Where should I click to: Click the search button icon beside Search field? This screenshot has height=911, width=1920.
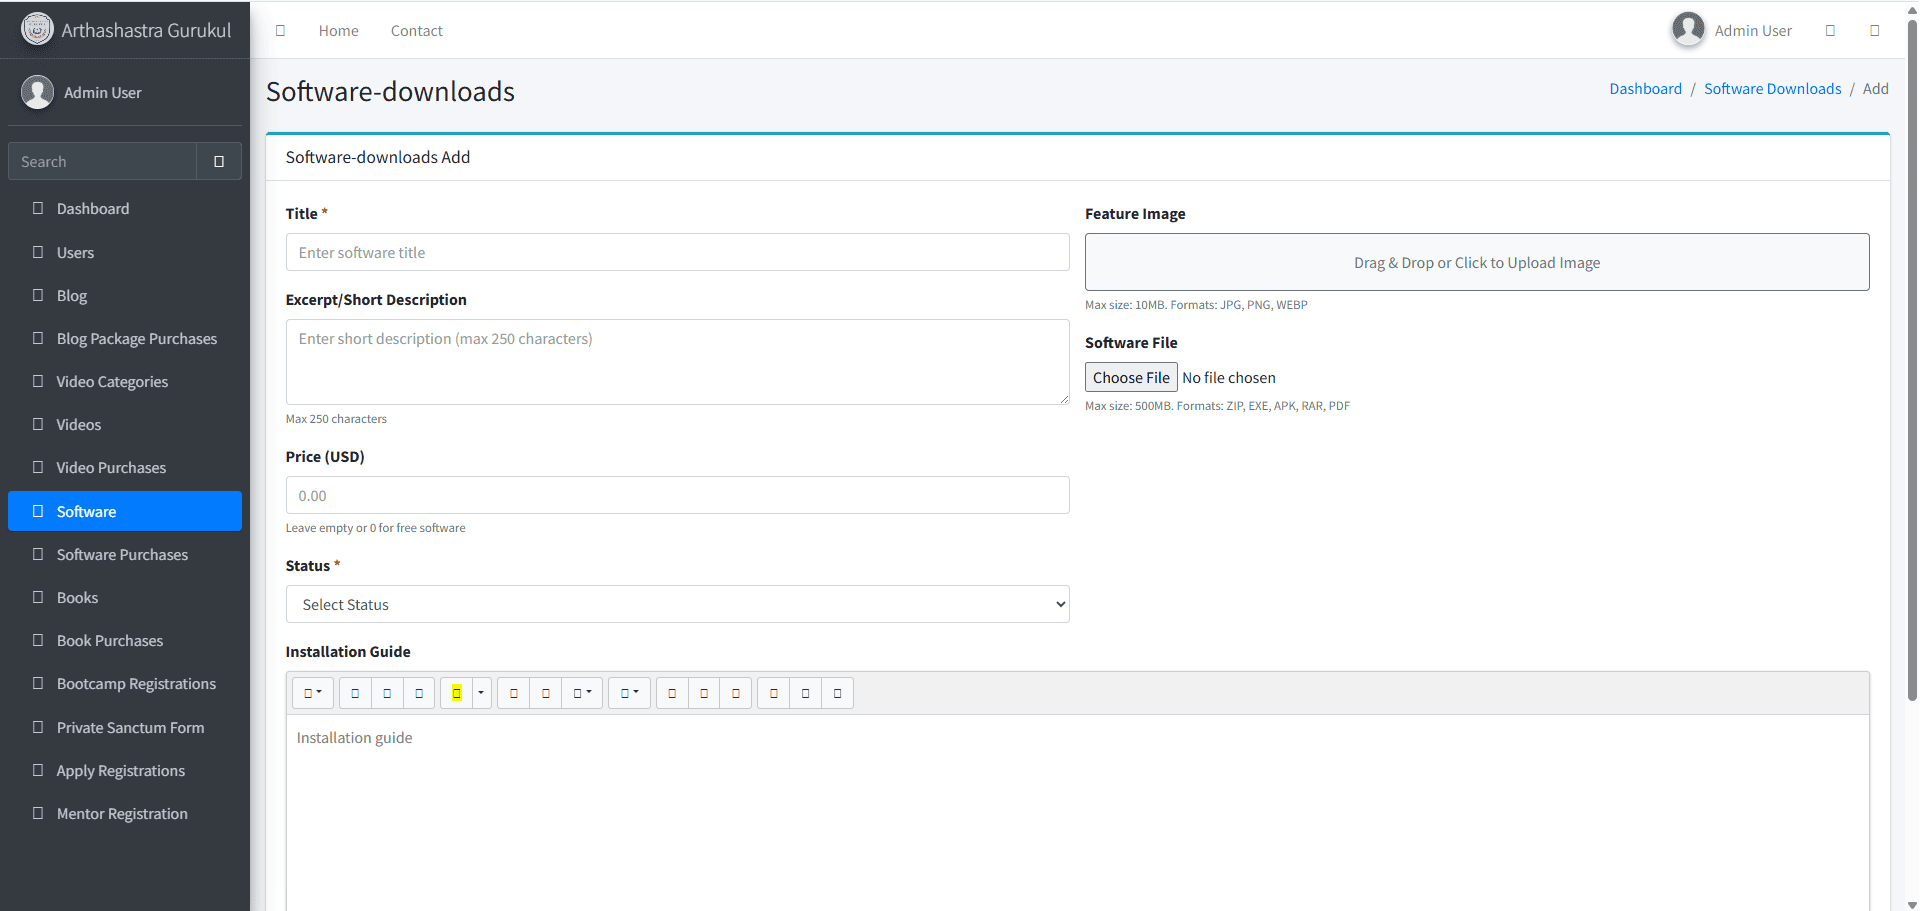(219, 161)
